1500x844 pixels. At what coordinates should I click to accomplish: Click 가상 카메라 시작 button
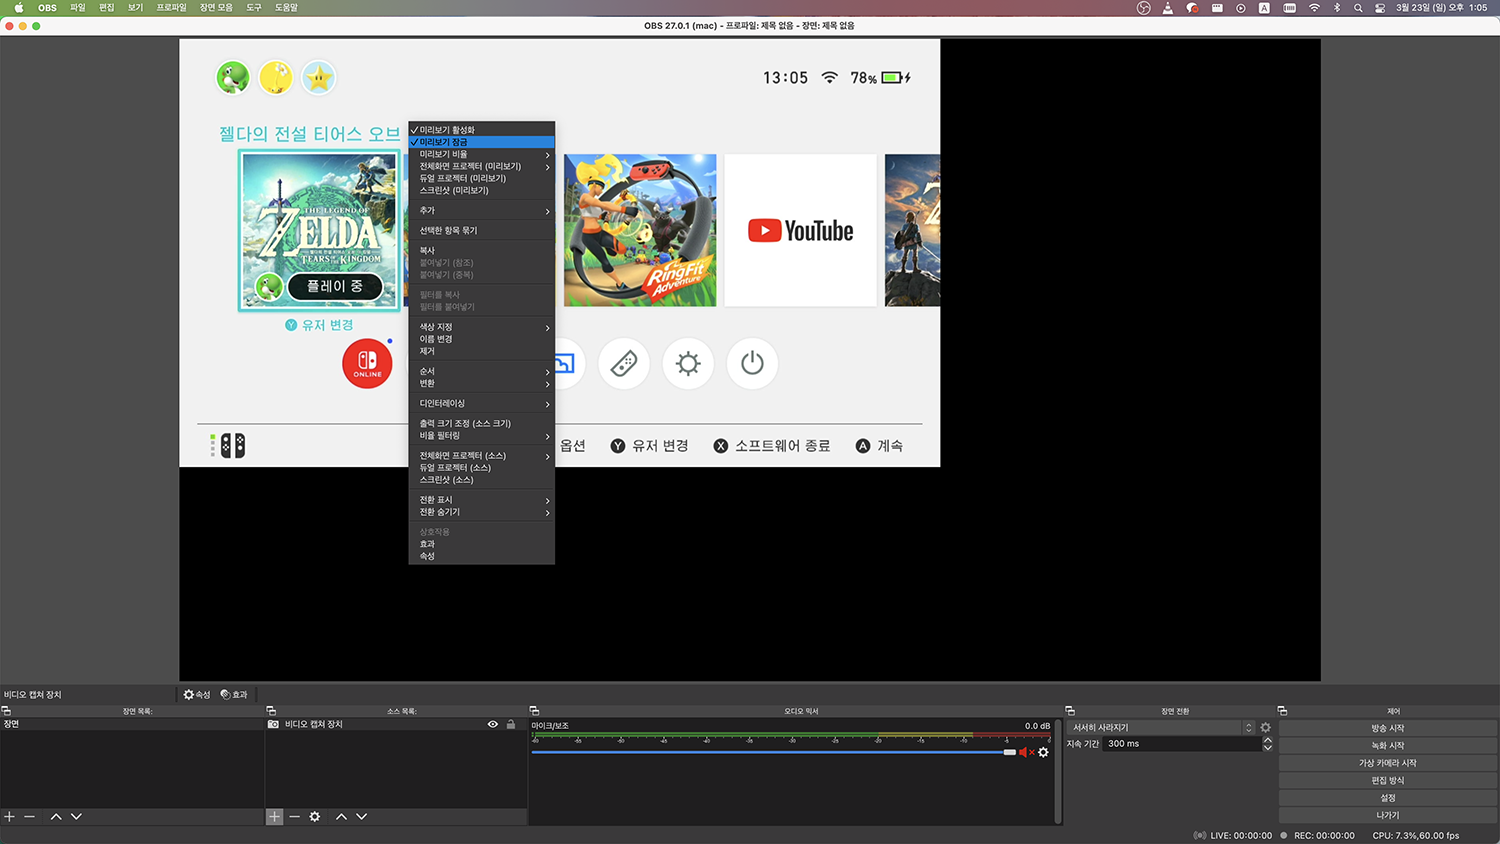coord(1387,763)
